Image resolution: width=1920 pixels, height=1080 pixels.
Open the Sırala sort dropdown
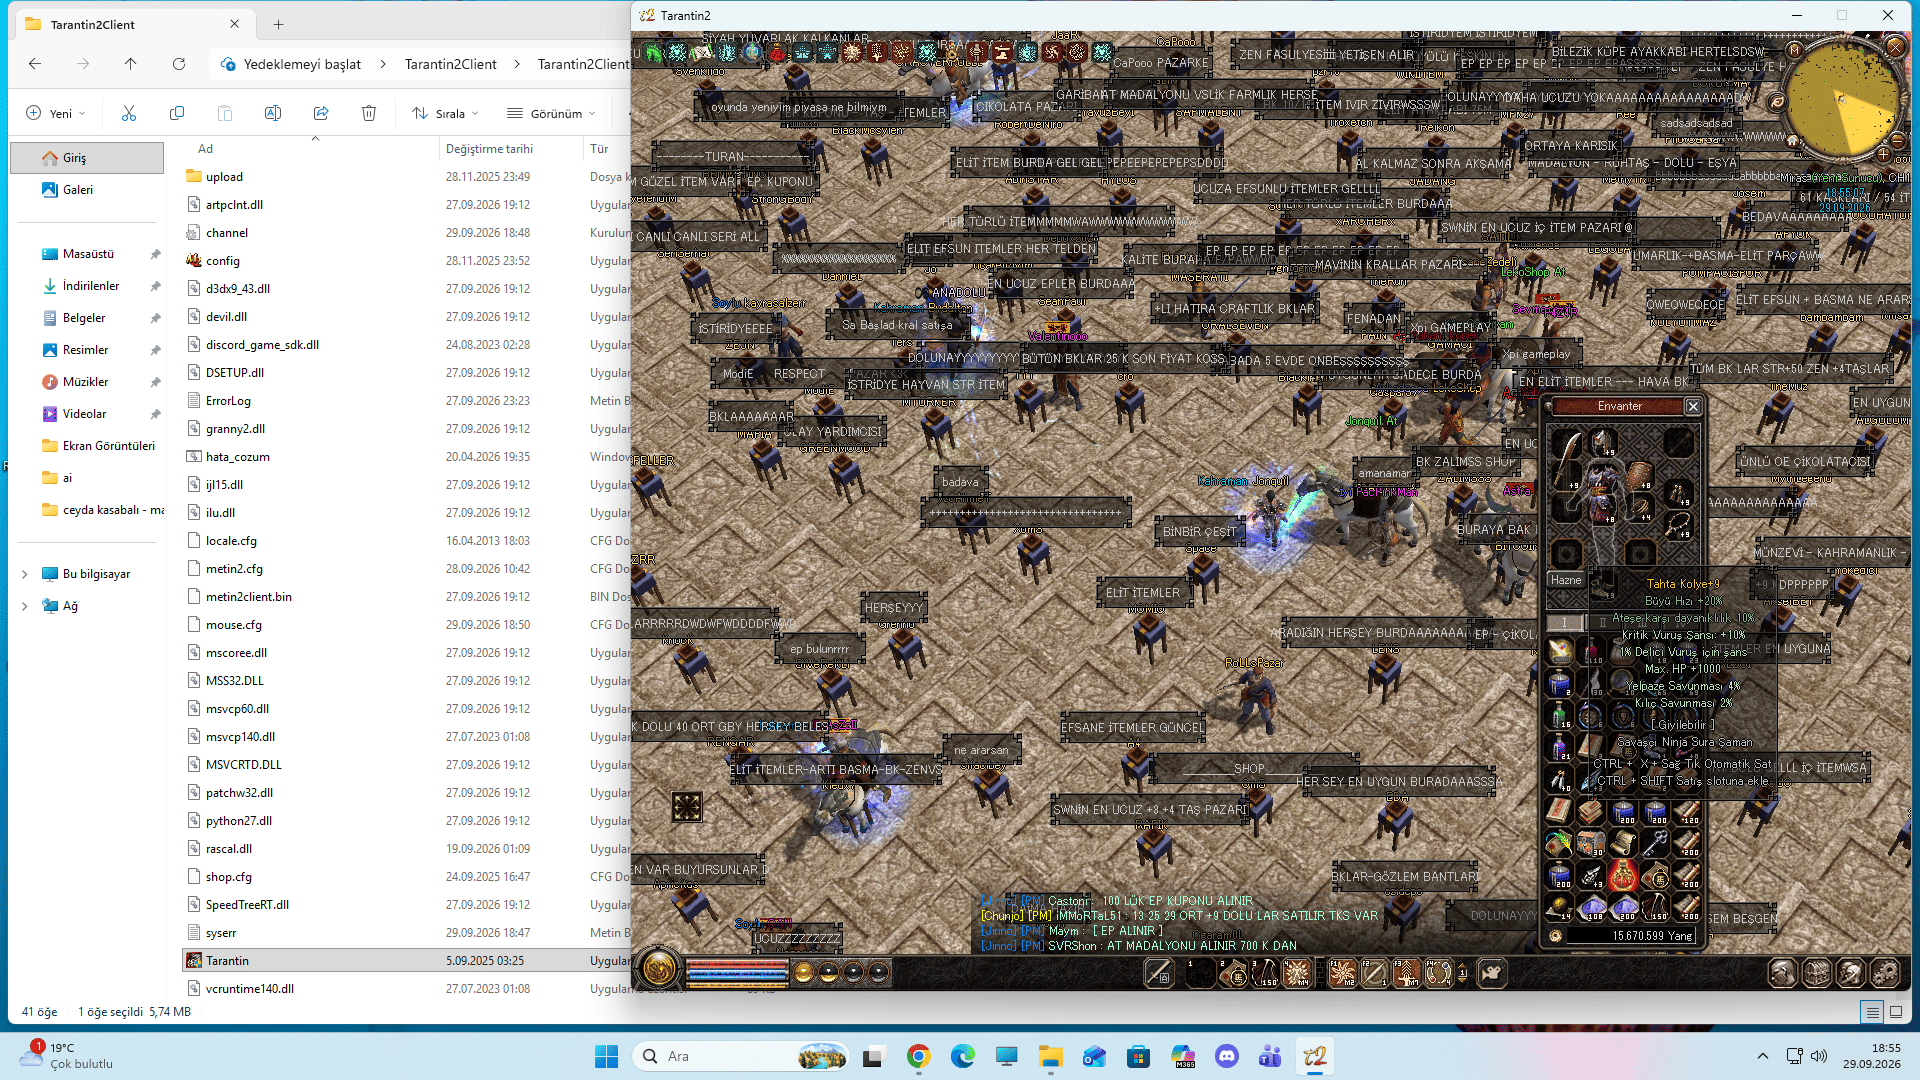point(446,113)
